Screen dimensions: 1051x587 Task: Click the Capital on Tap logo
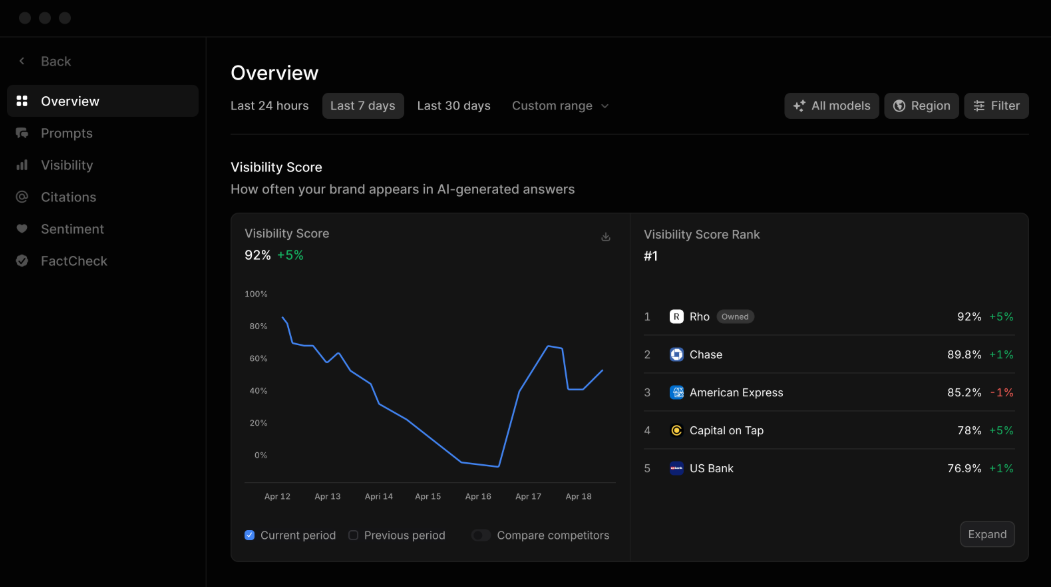[x=676, y=430]
